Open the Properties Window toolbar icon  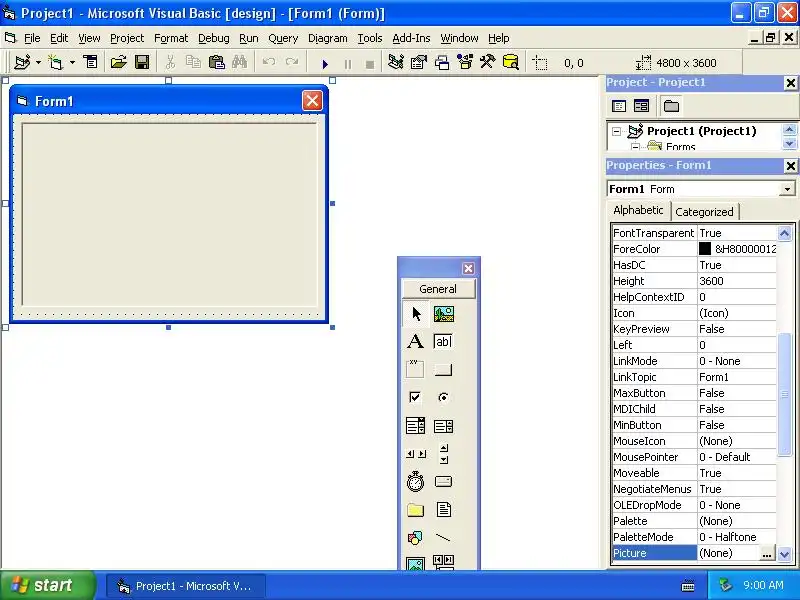click(419, 63)
